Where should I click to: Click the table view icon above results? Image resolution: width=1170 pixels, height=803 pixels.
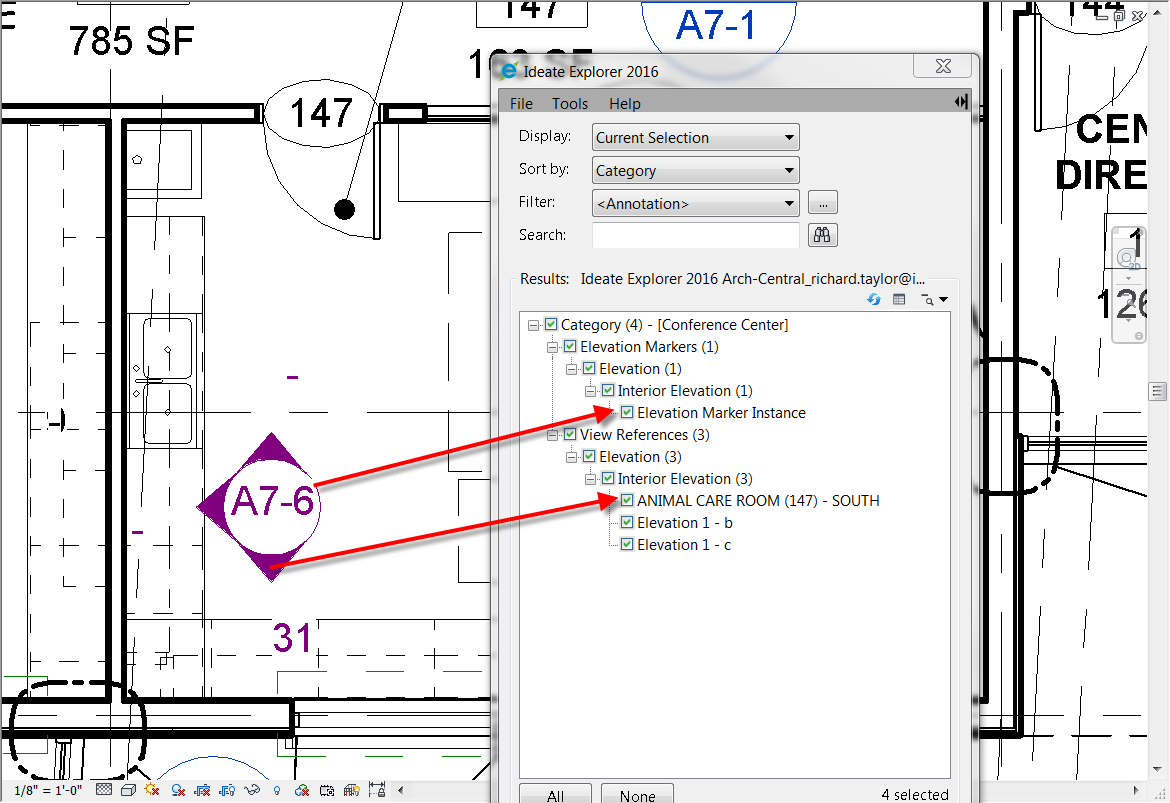pos(899,299)
